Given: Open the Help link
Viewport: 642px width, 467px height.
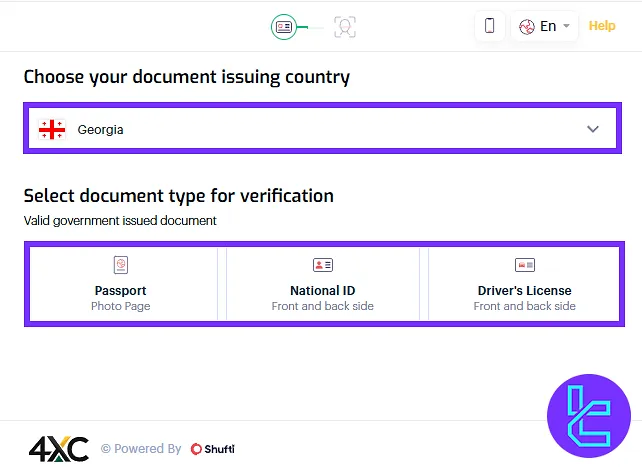Looking at the screenshot, I should click(602, 26).
